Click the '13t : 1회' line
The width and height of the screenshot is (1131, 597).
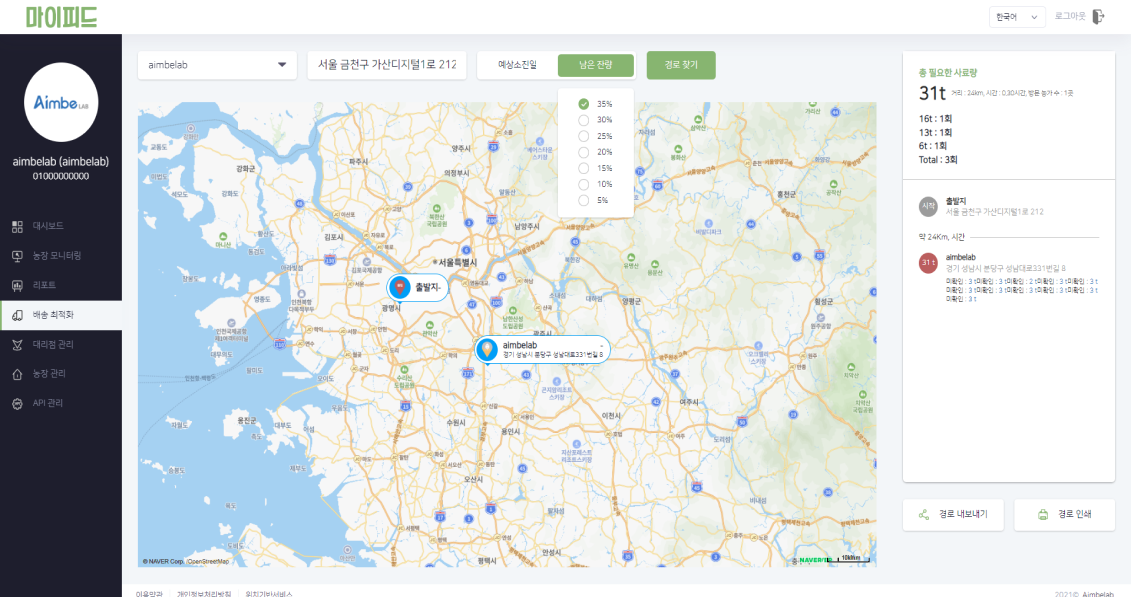click(x=936, y=132)
